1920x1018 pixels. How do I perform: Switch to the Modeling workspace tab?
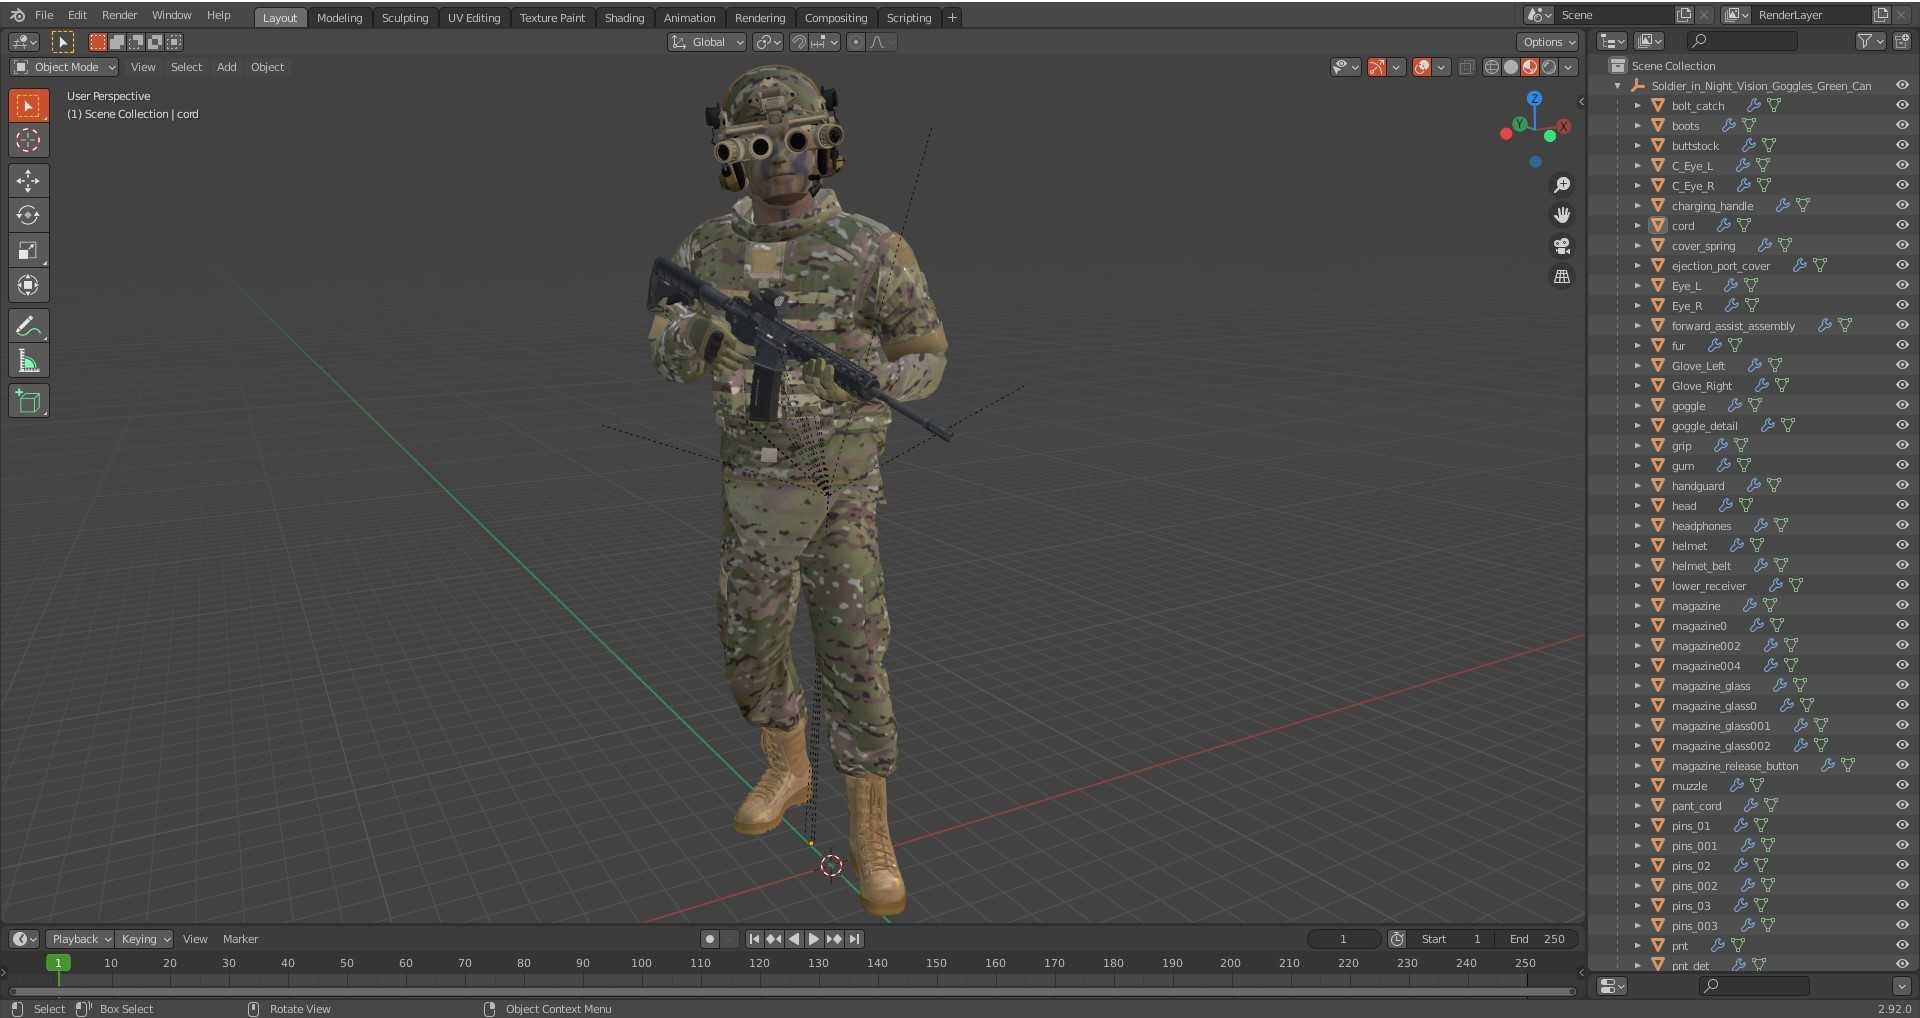[x=339, y=18]
